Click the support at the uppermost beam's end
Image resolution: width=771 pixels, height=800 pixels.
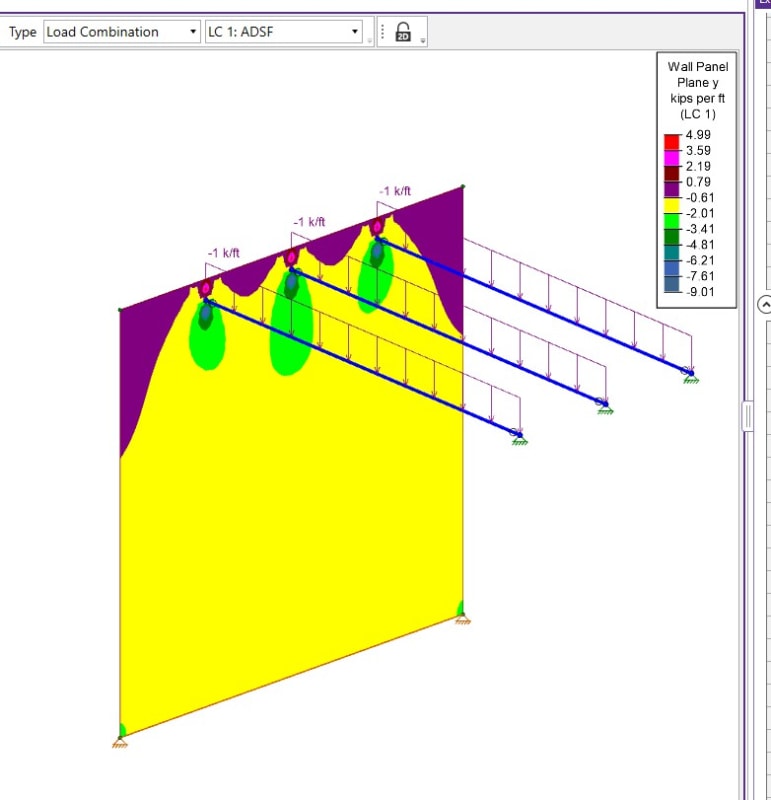(691, 377)
